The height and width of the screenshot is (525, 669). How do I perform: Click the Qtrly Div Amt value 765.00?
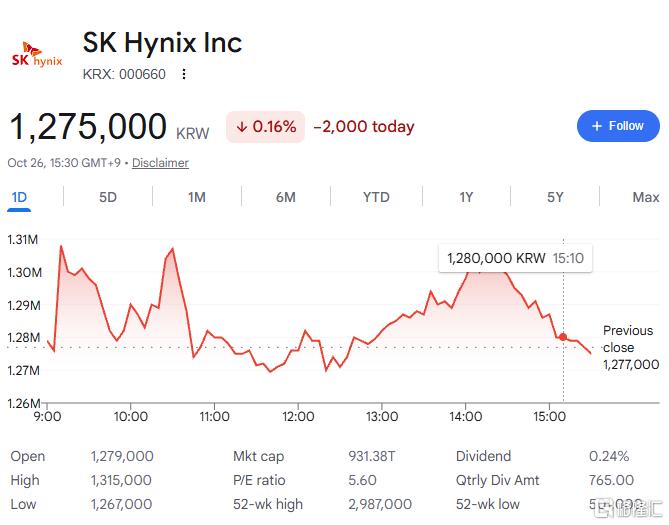click(x=611, y=480)
